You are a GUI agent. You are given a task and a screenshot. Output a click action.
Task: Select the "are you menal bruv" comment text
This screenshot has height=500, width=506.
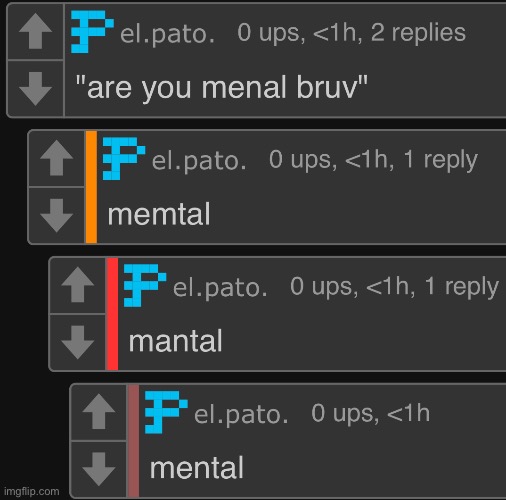(222, 88)
